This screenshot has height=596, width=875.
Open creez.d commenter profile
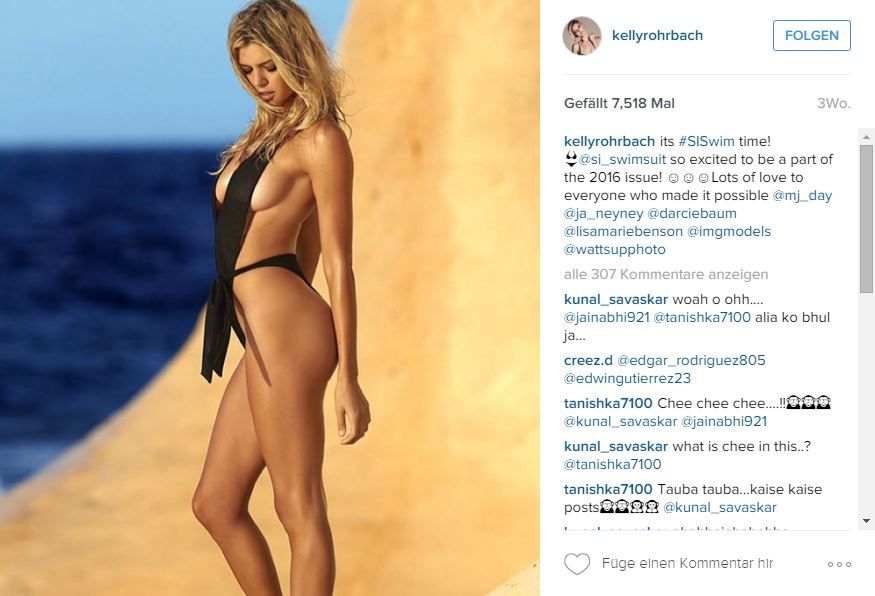(588, 361)
